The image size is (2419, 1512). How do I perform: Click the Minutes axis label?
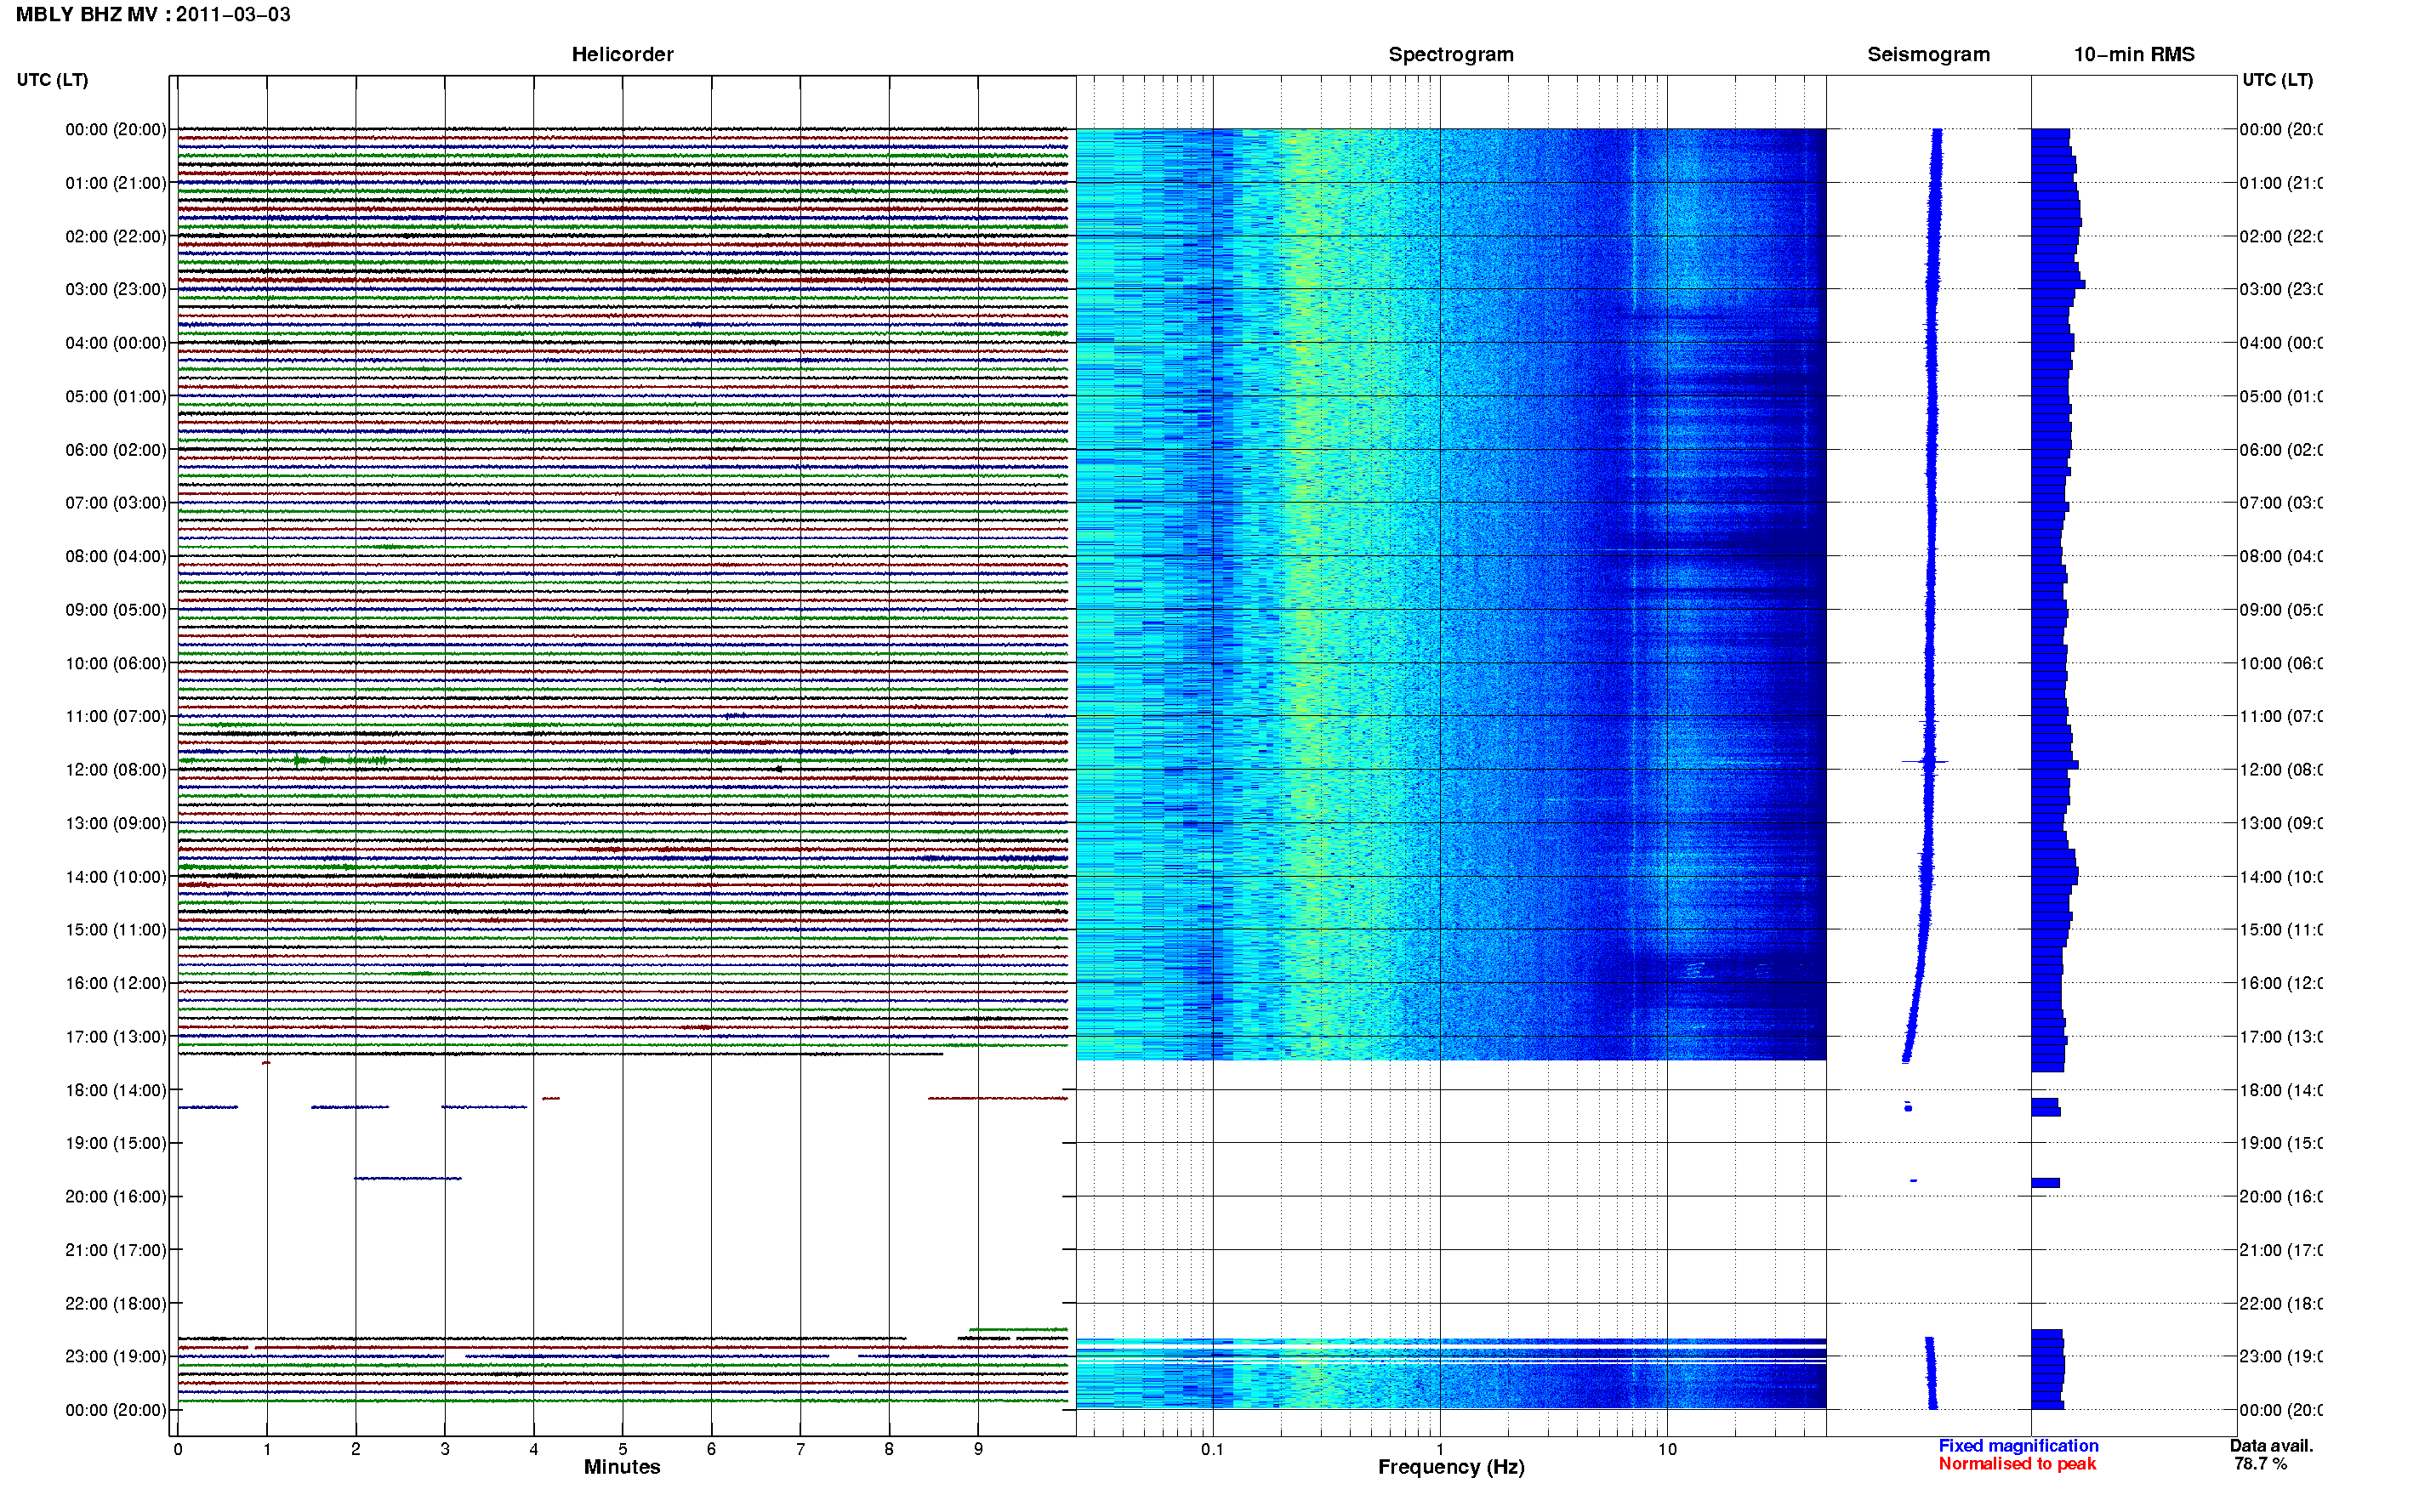click(x=622, y=1467)
